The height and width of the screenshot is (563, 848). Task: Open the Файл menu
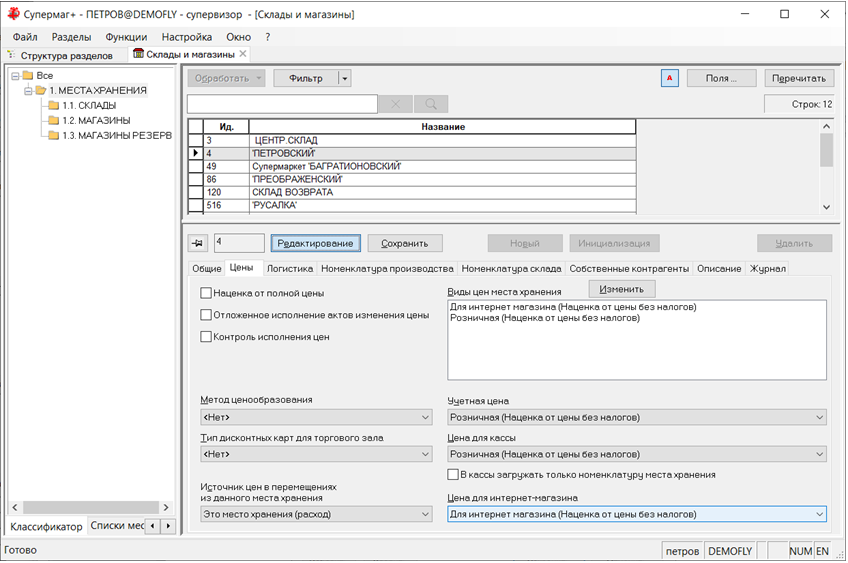click(x=25, y=37)
